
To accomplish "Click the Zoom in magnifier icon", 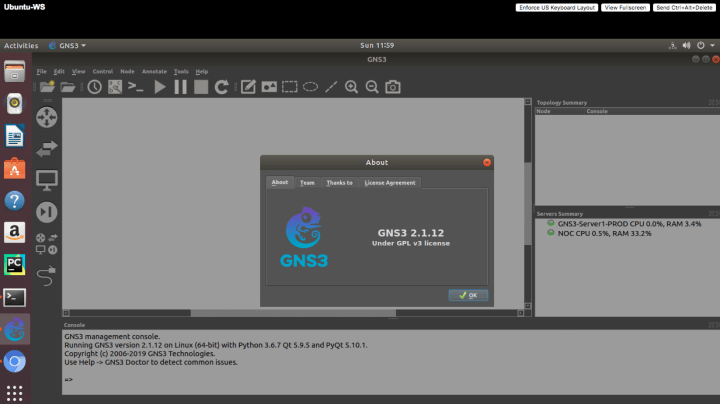I will click(351, 87).
